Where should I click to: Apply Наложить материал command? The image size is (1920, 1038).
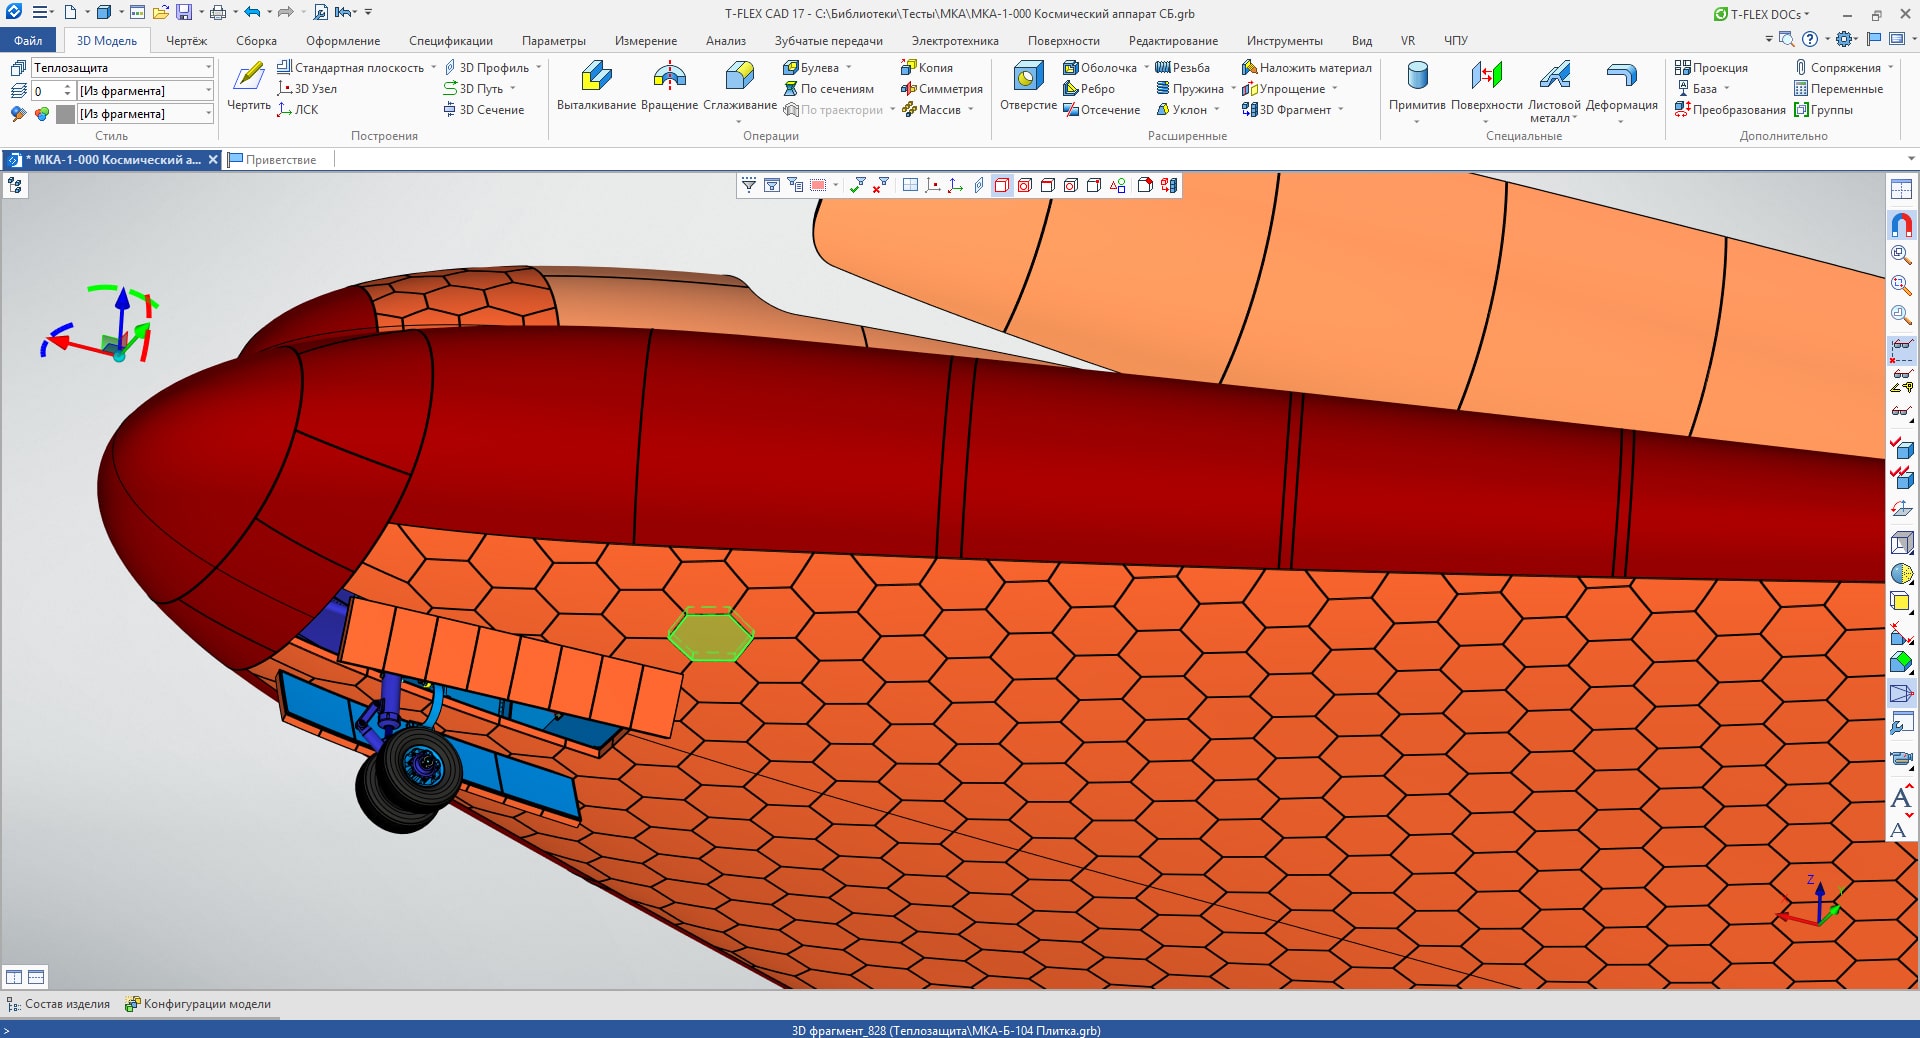click(x=1306, y=68)
